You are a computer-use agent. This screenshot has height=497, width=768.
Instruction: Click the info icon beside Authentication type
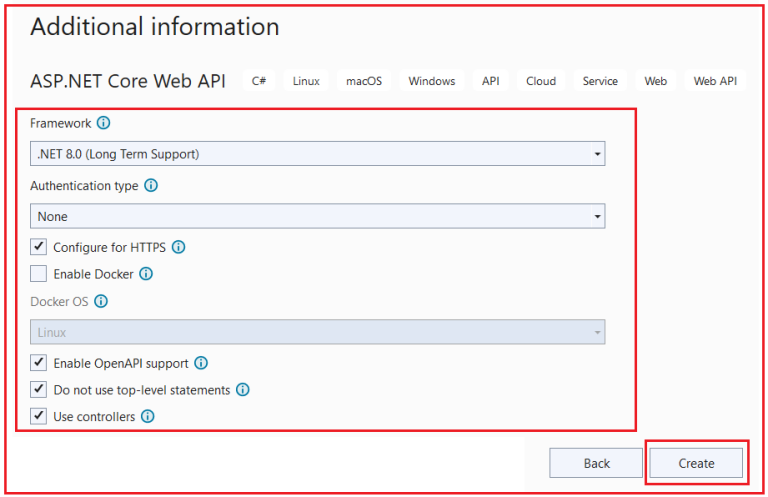(x=151, y=186)
